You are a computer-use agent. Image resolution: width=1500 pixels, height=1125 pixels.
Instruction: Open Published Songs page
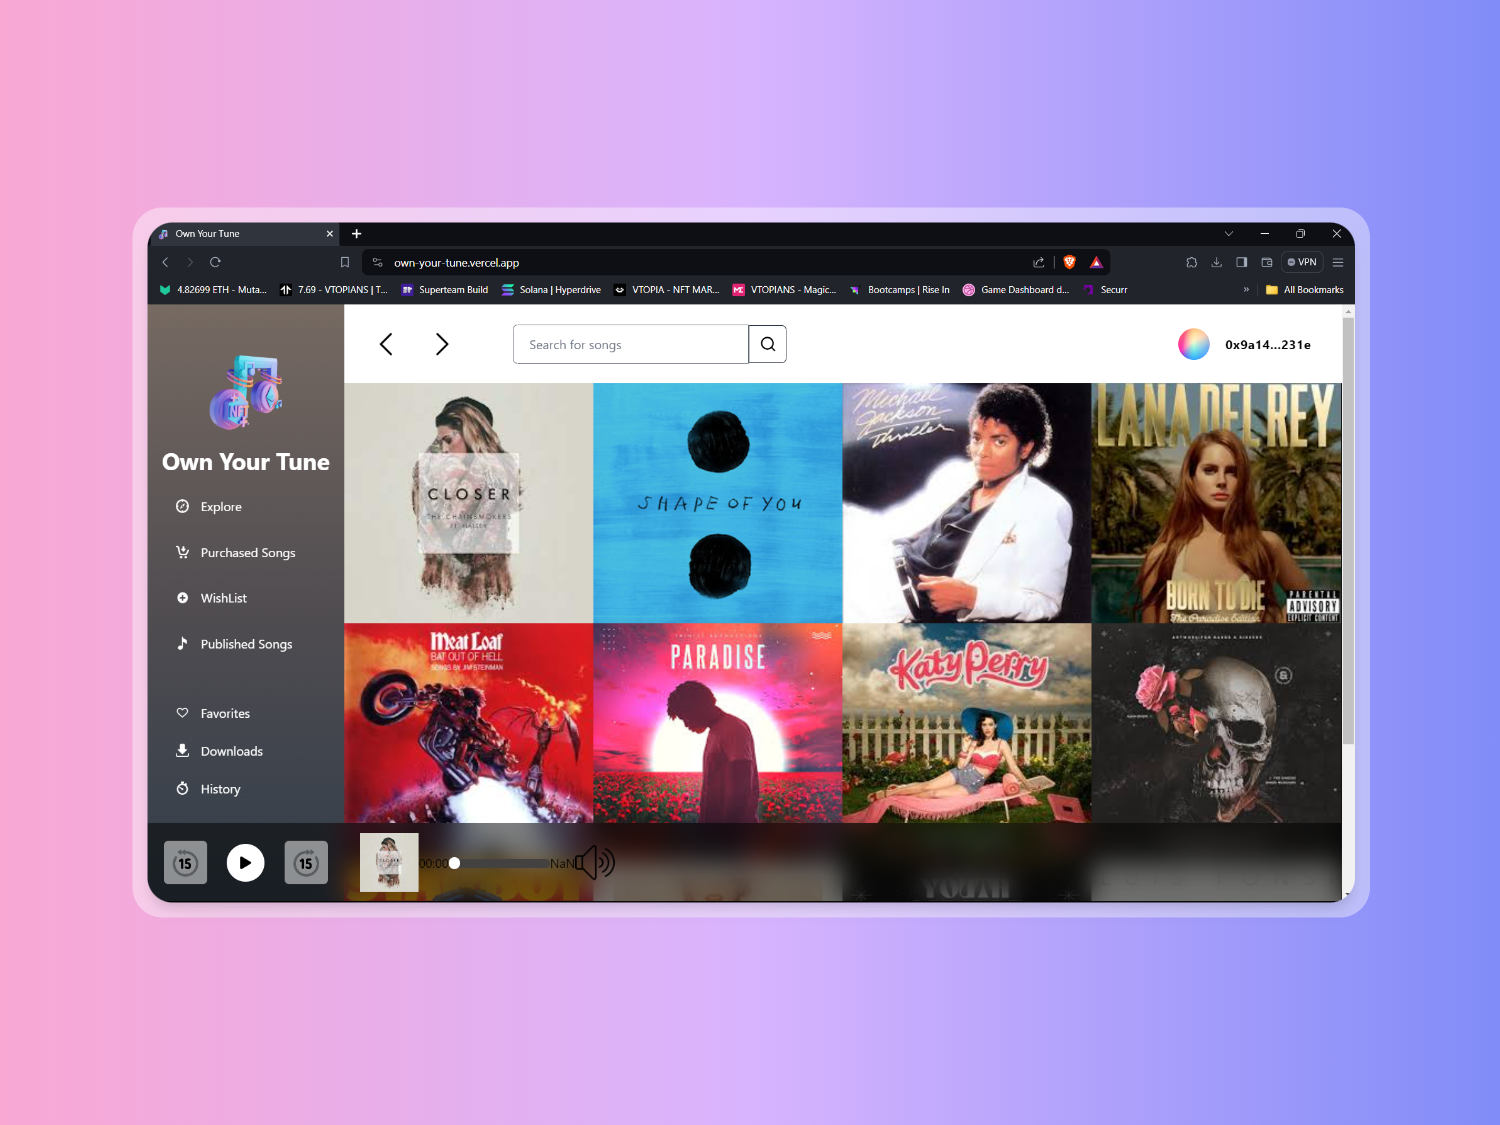pyautogui.click(x=246, y=644)
